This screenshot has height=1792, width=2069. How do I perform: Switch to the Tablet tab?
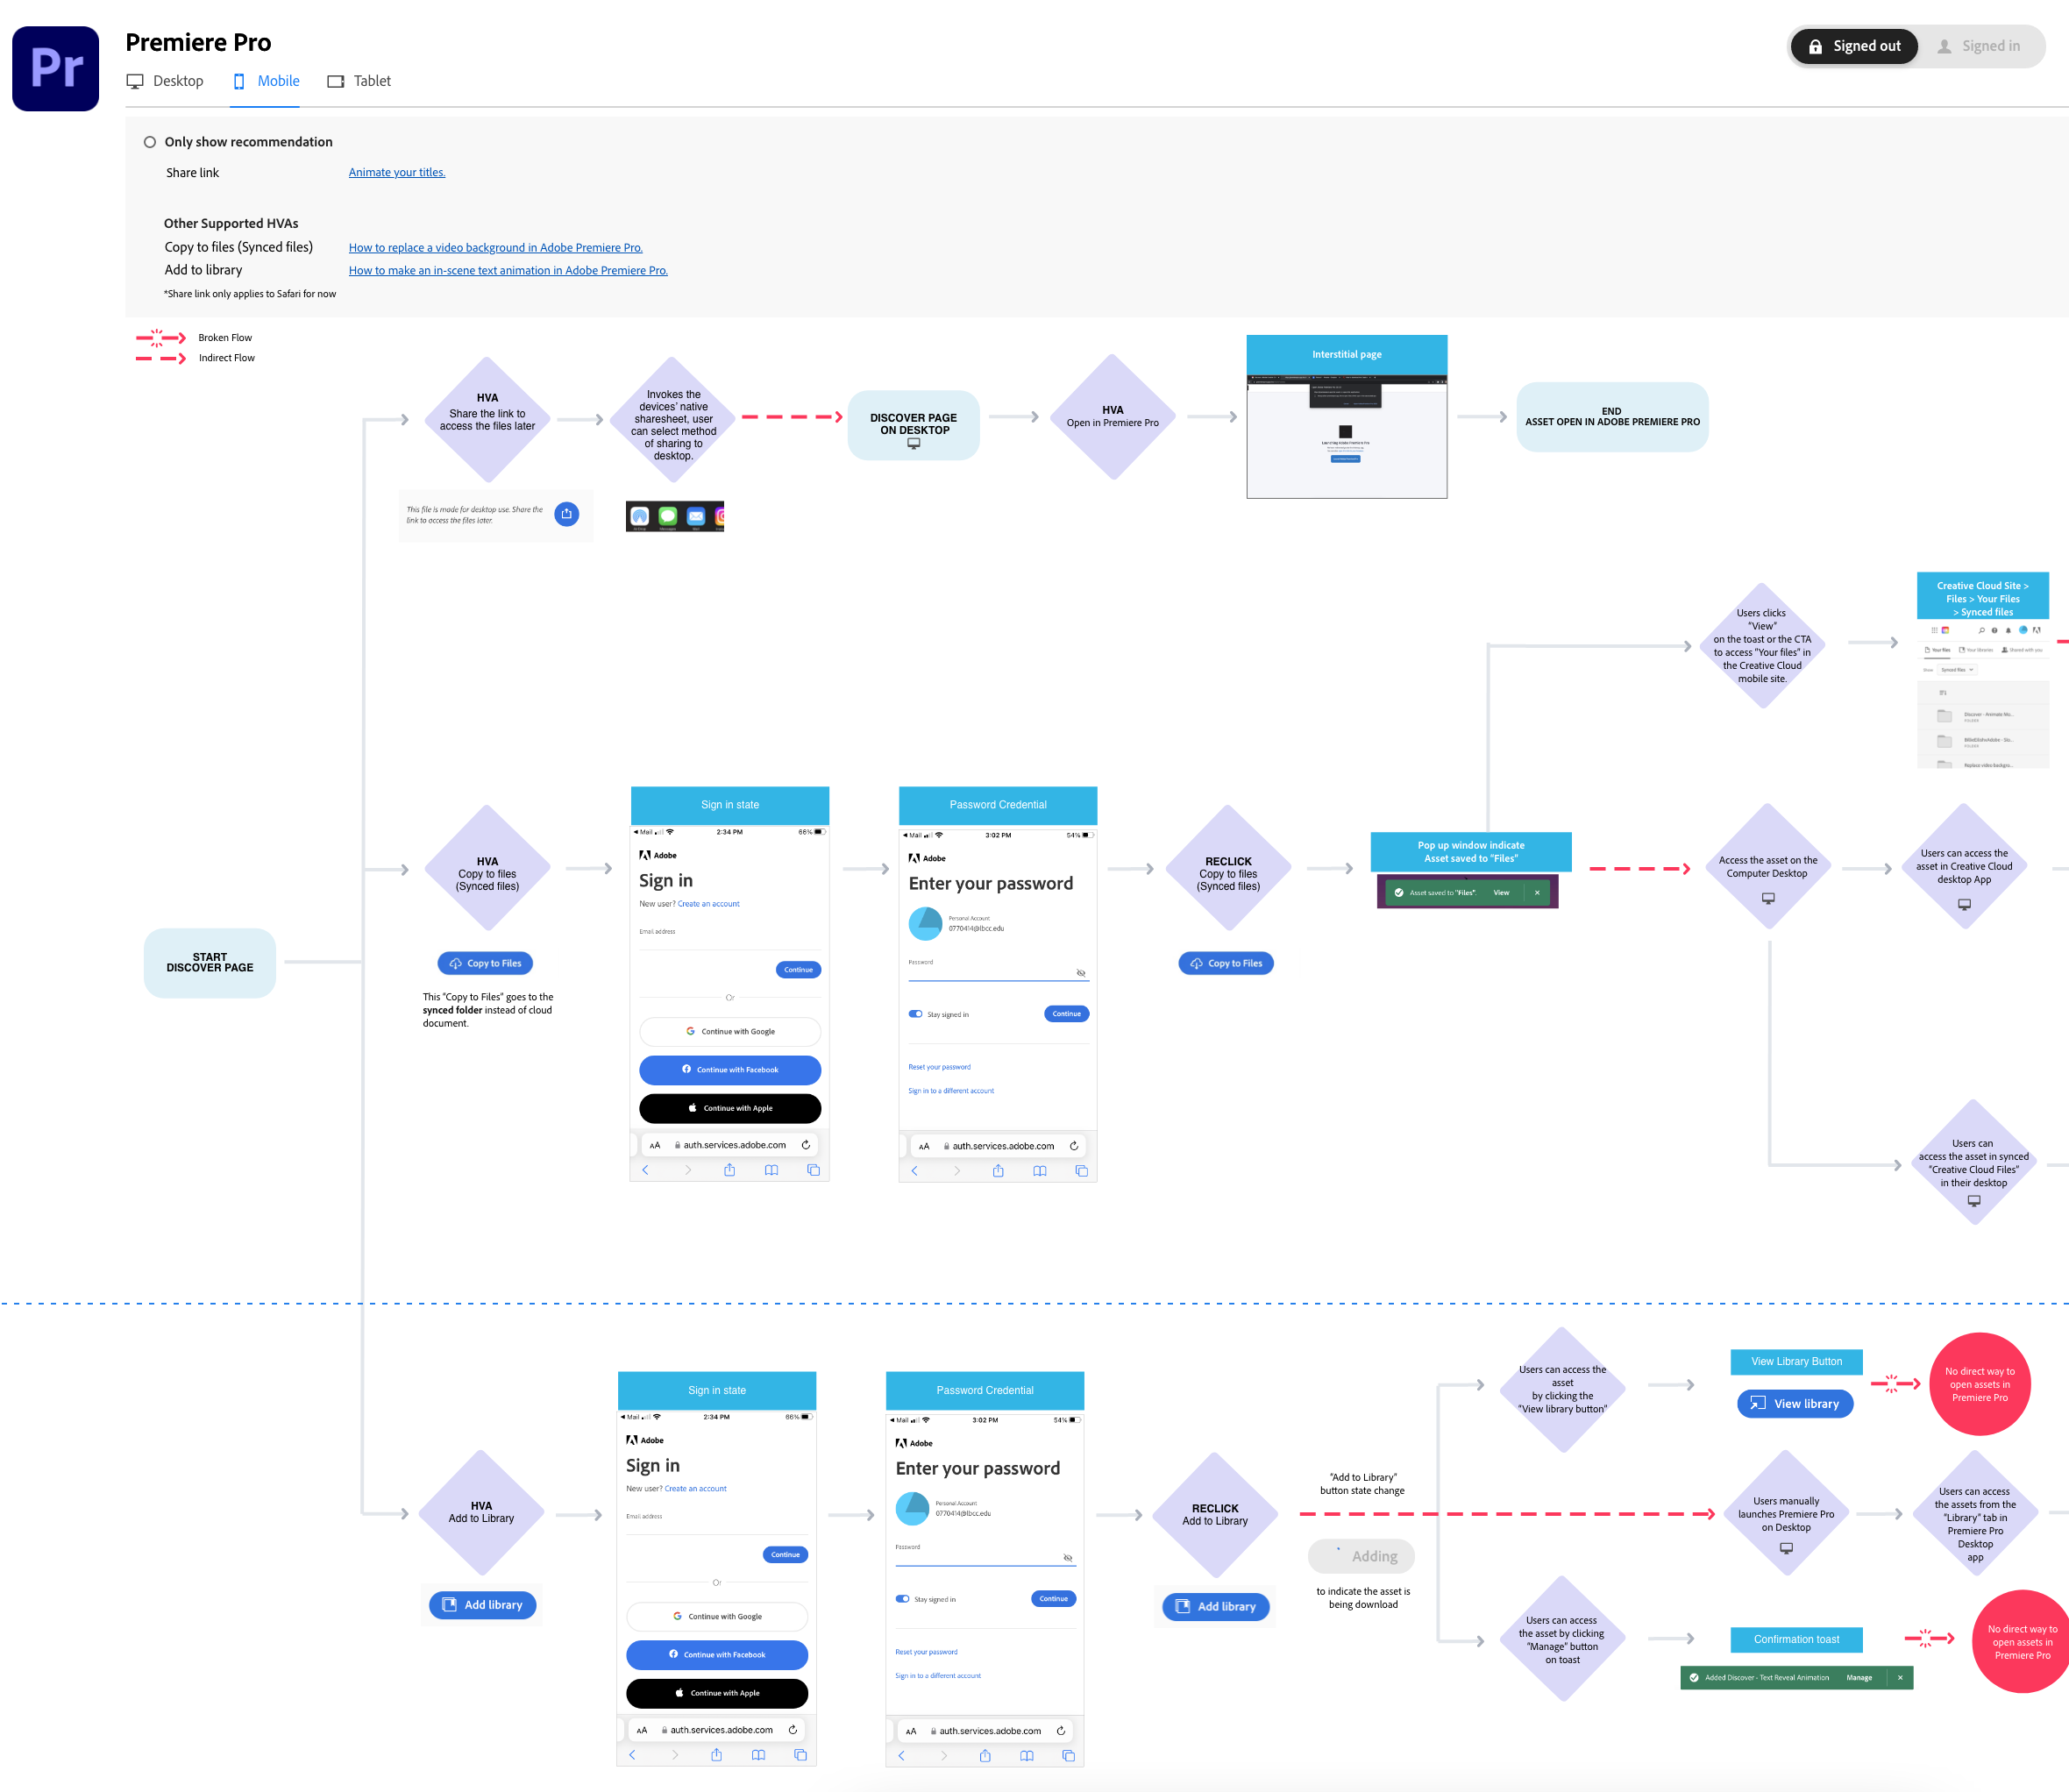click(359, 81)
